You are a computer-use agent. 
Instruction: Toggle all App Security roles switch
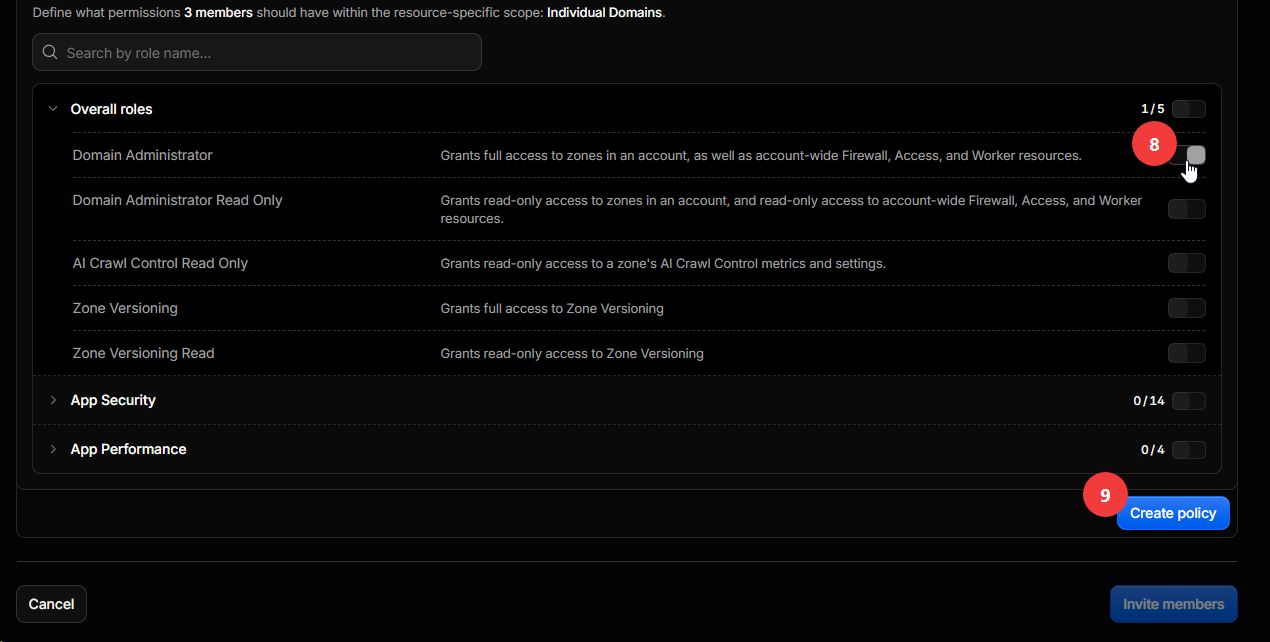coord(1188,401)
